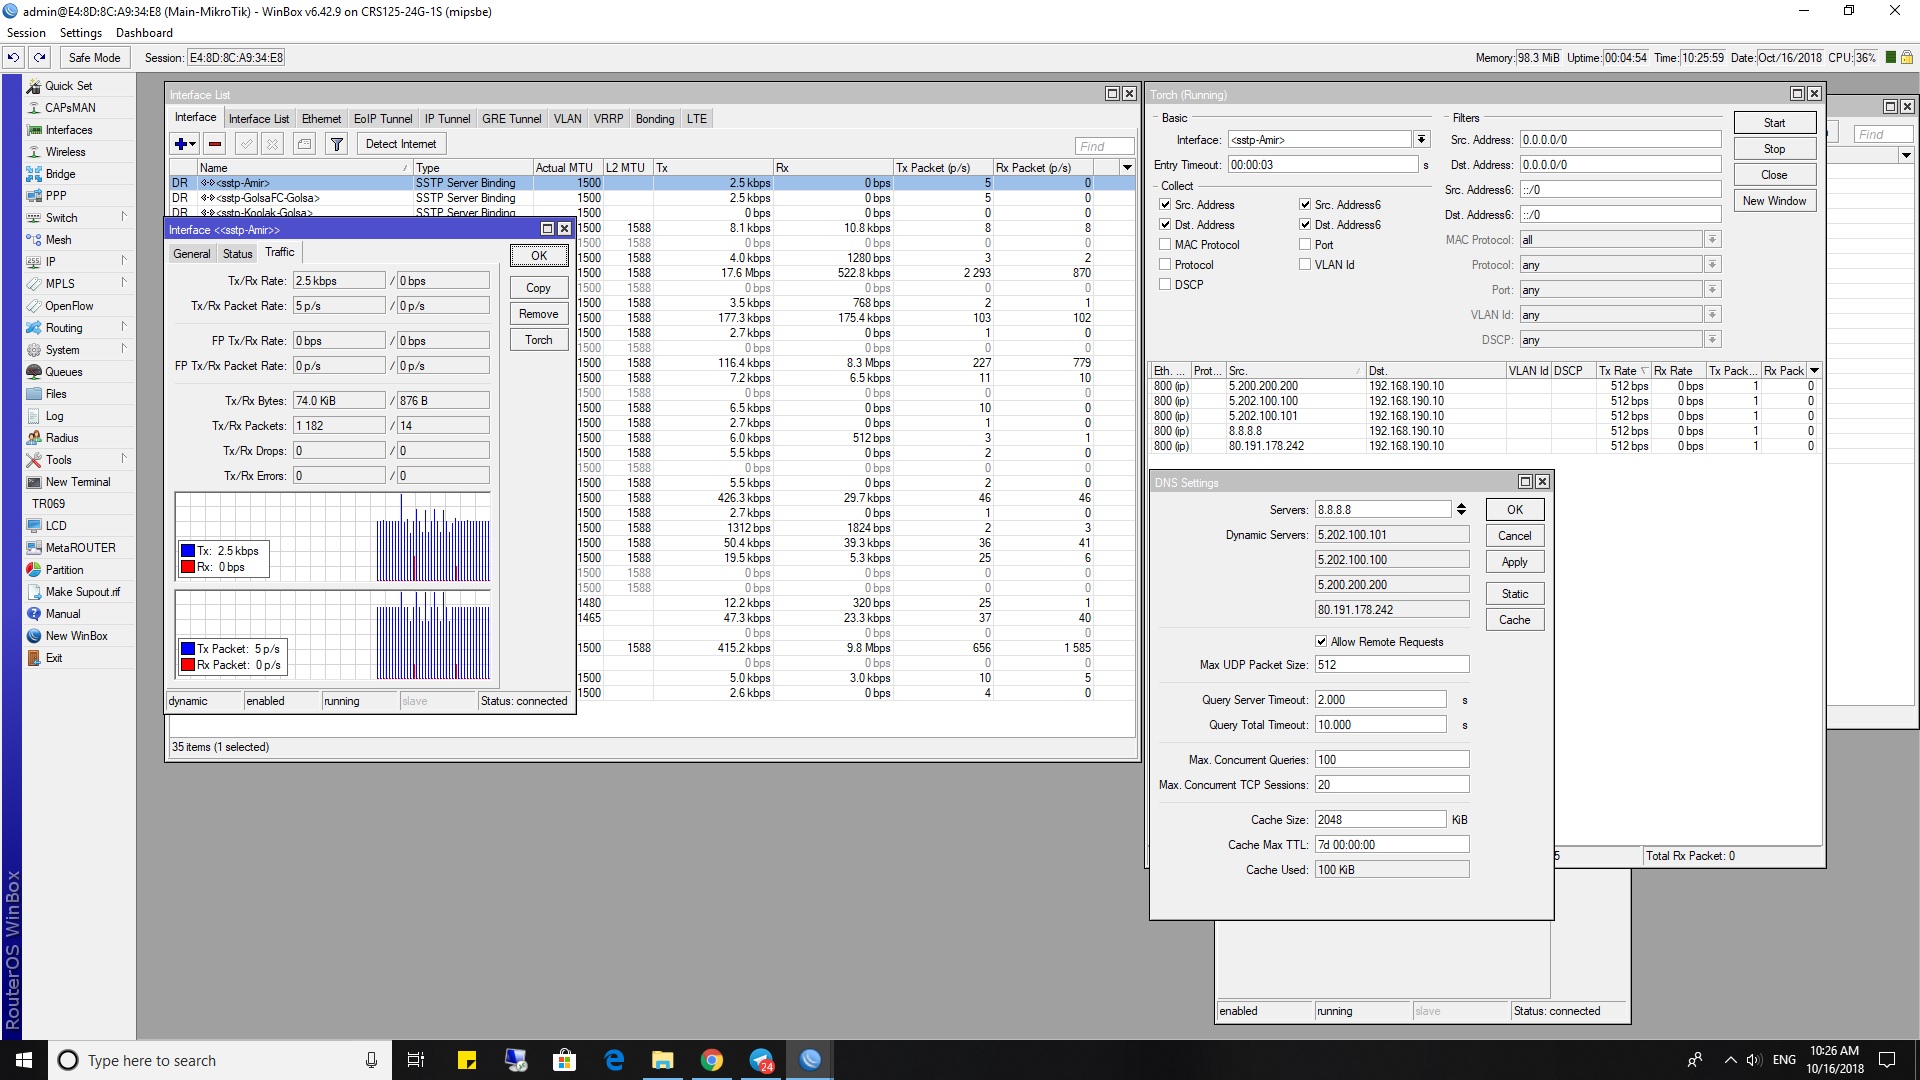The image size is (1920, 1080).
Task: Open New Terminal from sidebar
Action: (77, 482)
